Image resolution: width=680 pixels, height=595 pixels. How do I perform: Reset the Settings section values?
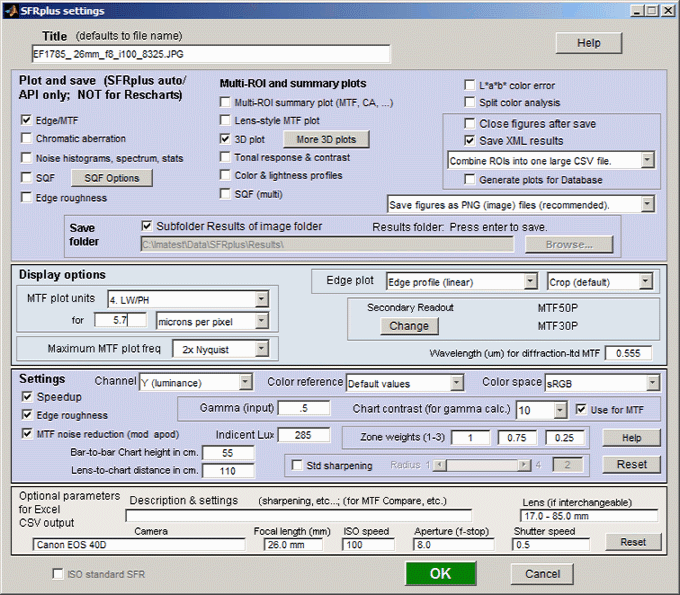tap(631, 464)
